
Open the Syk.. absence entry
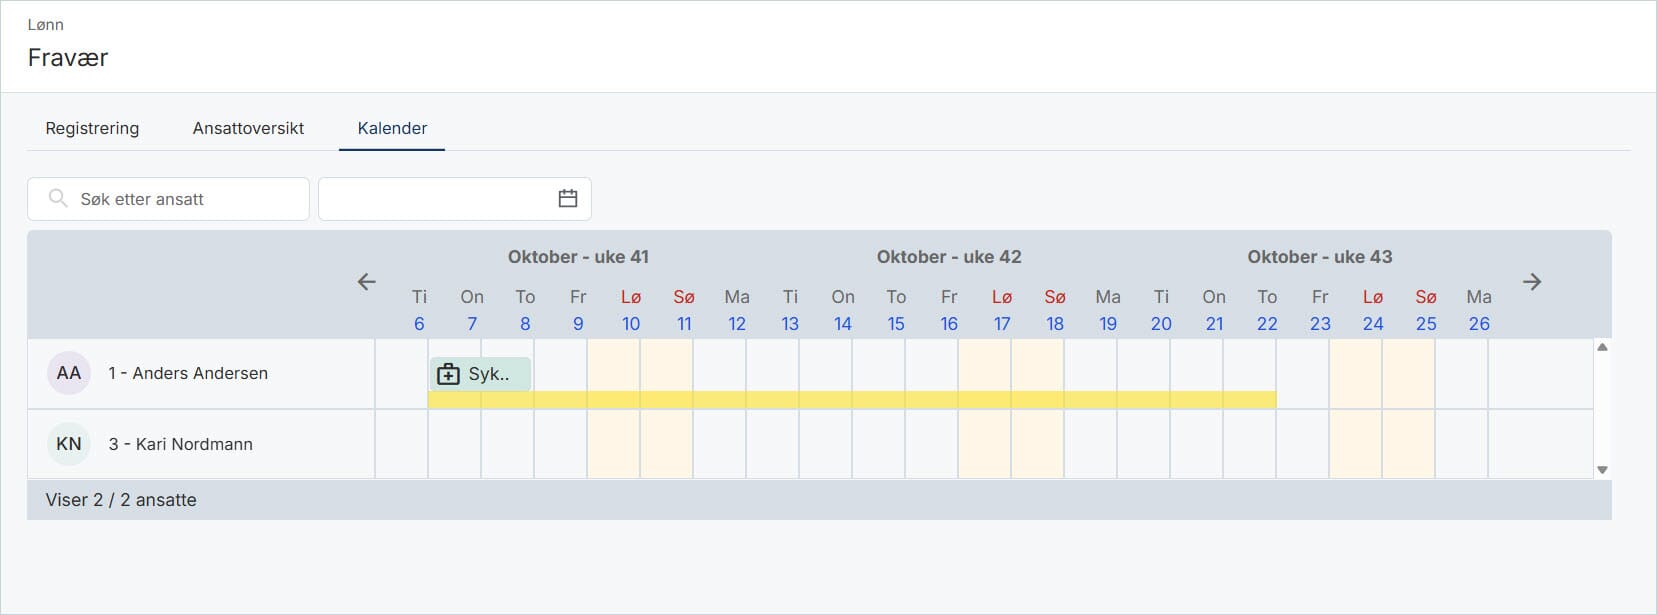[480, 374]
